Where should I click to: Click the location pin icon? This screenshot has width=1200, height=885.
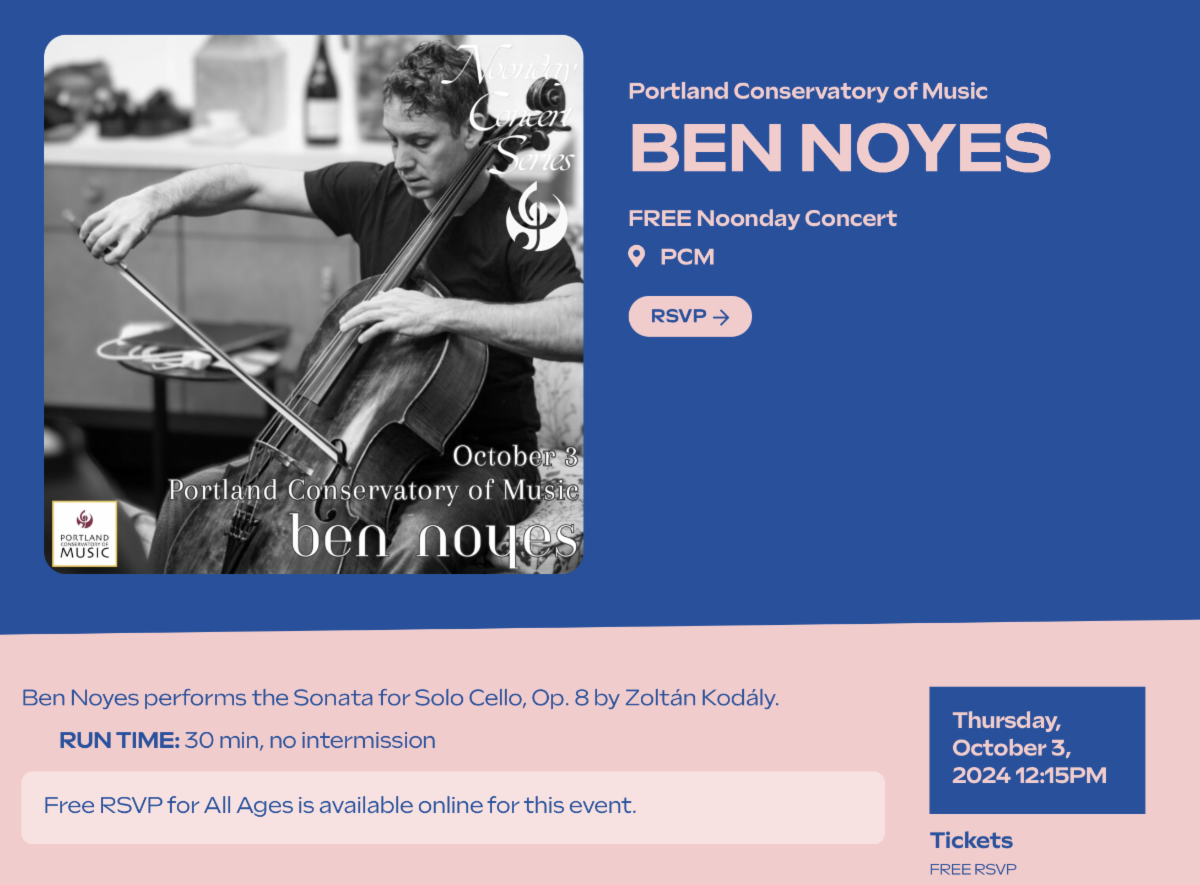(x=636, y=257)
